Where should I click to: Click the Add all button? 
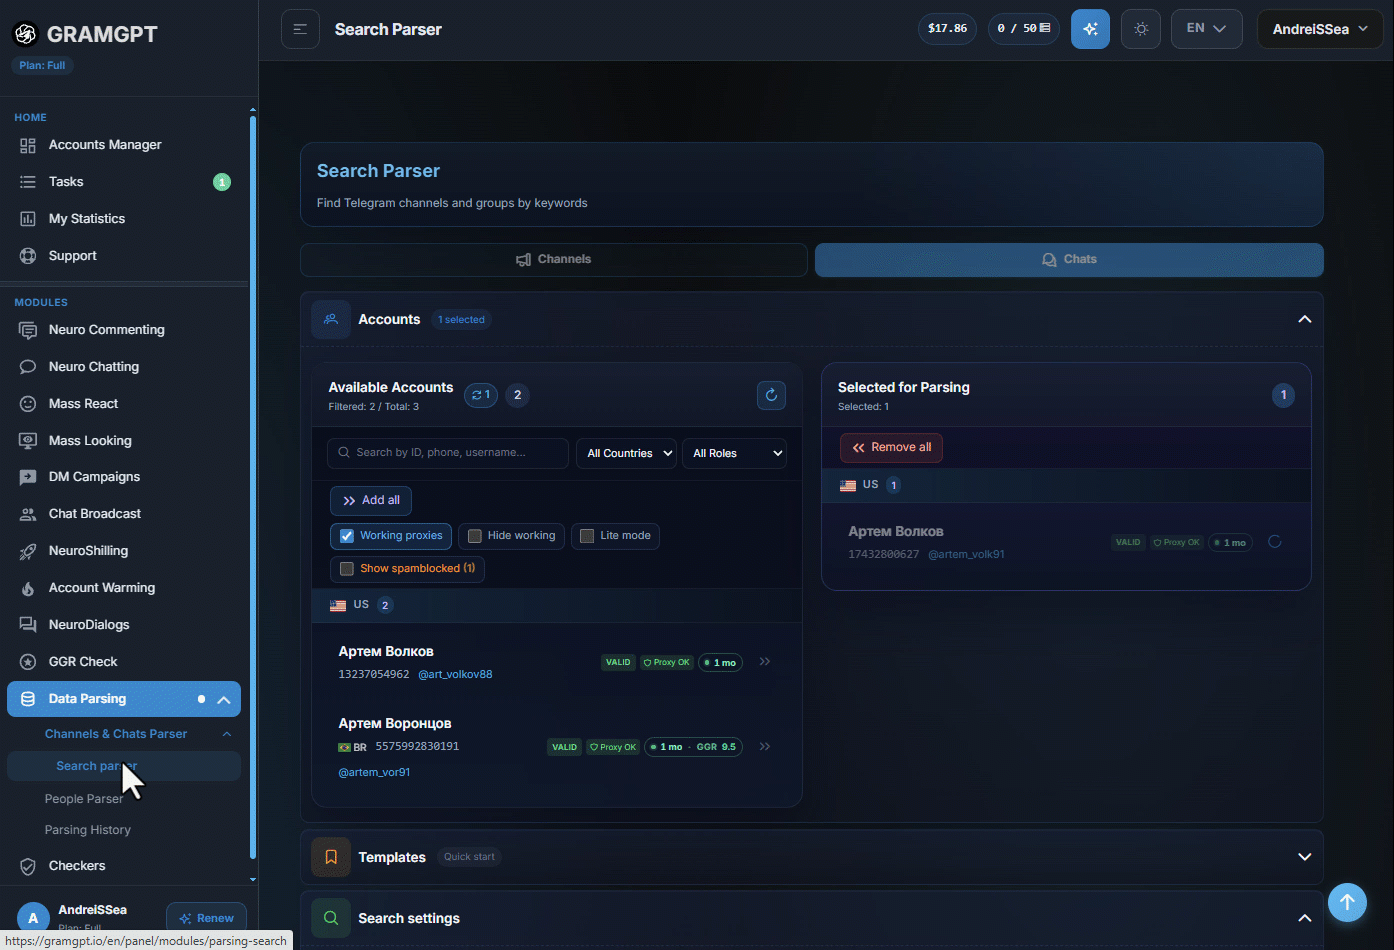pyautogui.click(x=371, y=500)
